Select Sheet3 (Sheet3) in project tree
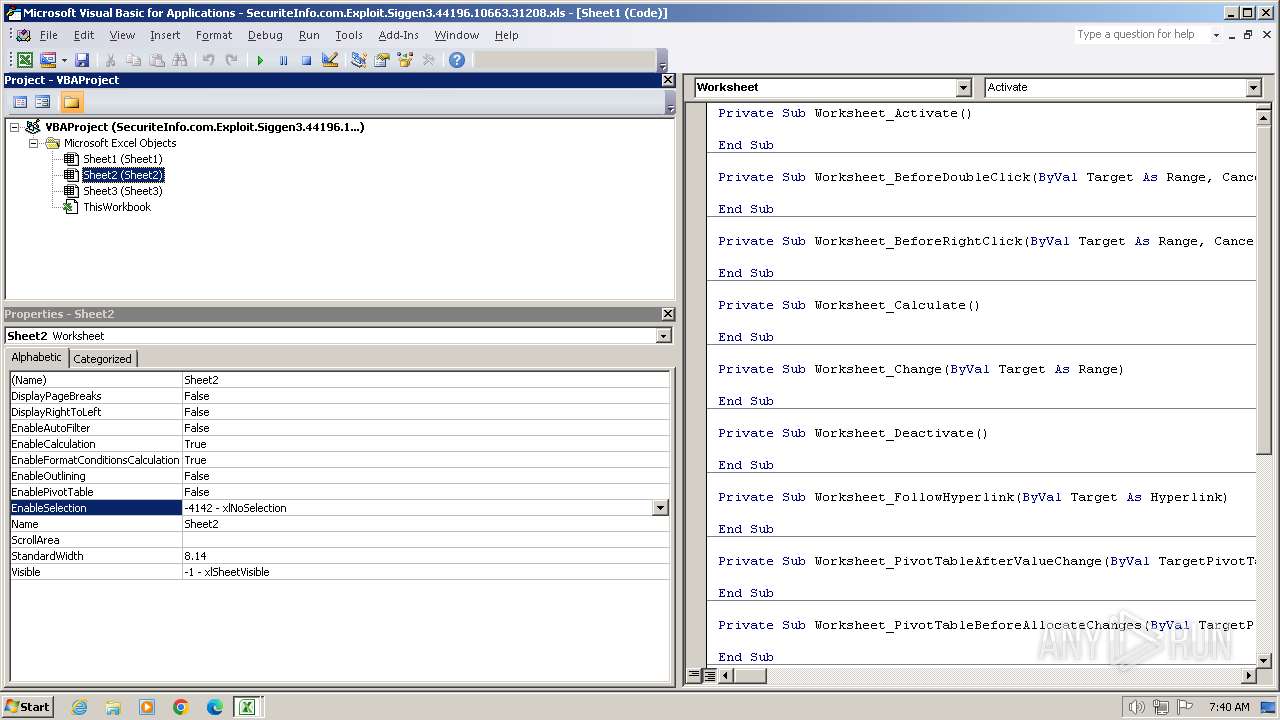 (122, 191)
